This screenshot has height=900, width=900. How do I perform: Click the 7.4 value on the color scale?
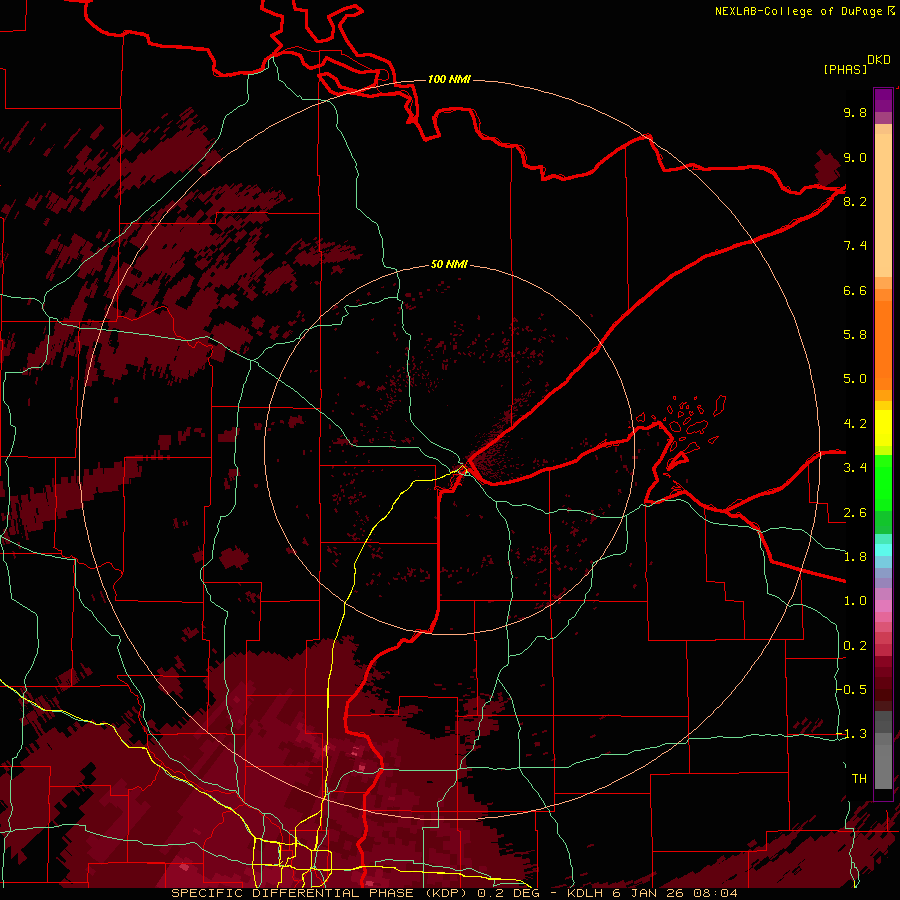pyautogui.click(x=855, y=246)
